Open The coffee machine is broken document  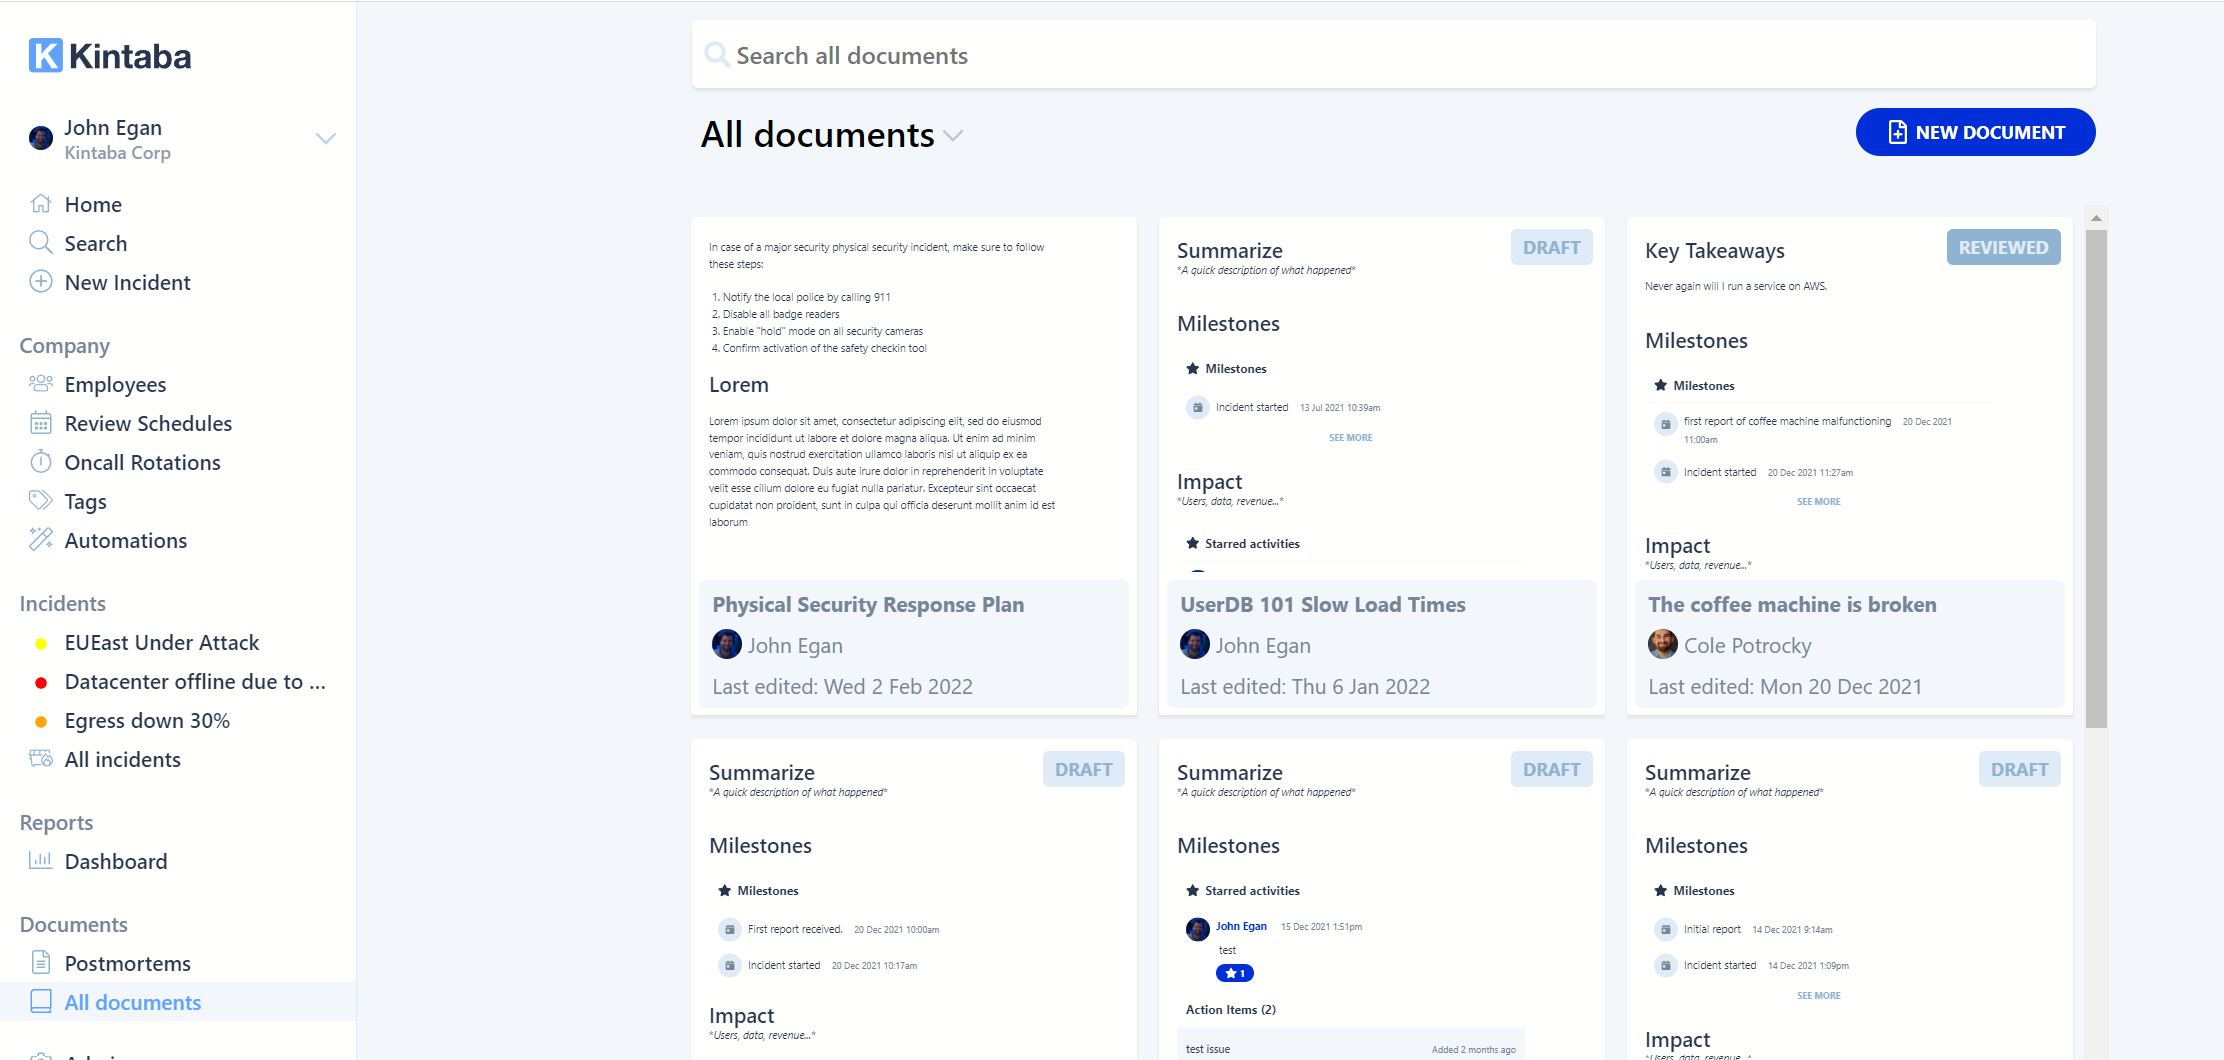[x=1792, y=604]
